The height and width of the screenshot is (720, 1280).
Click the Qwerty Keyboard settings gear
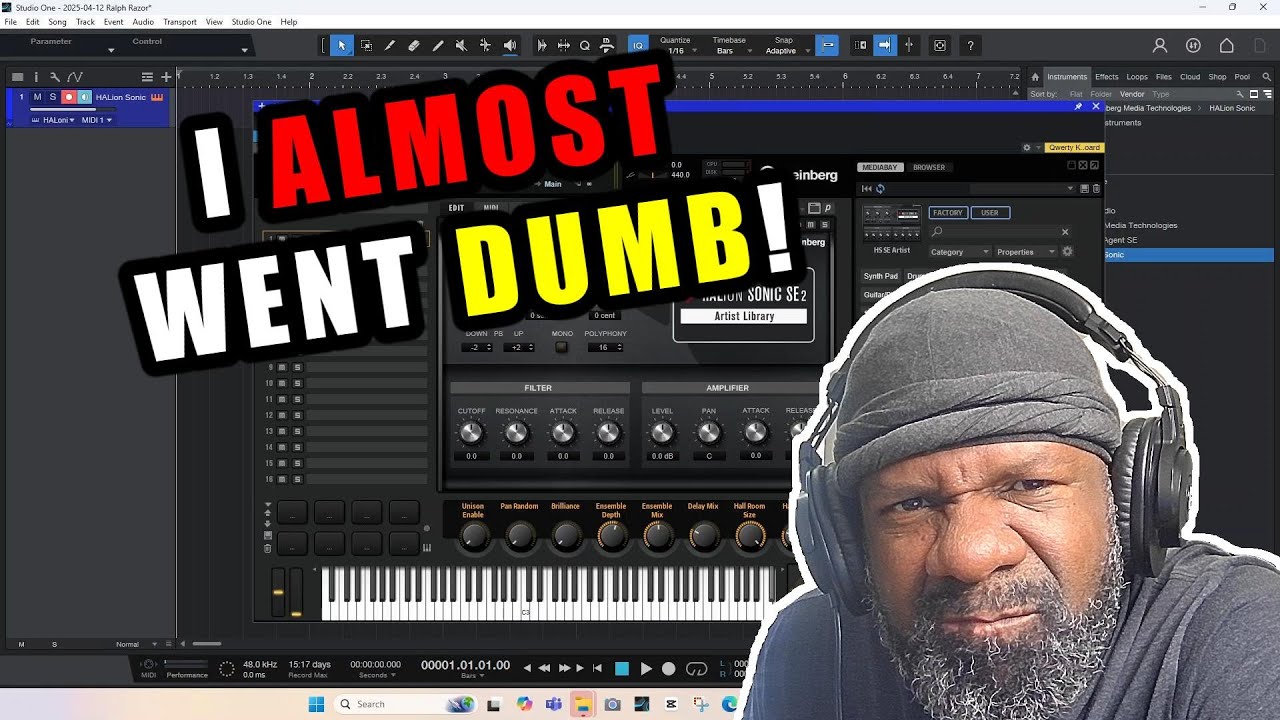coord(1026,147)
